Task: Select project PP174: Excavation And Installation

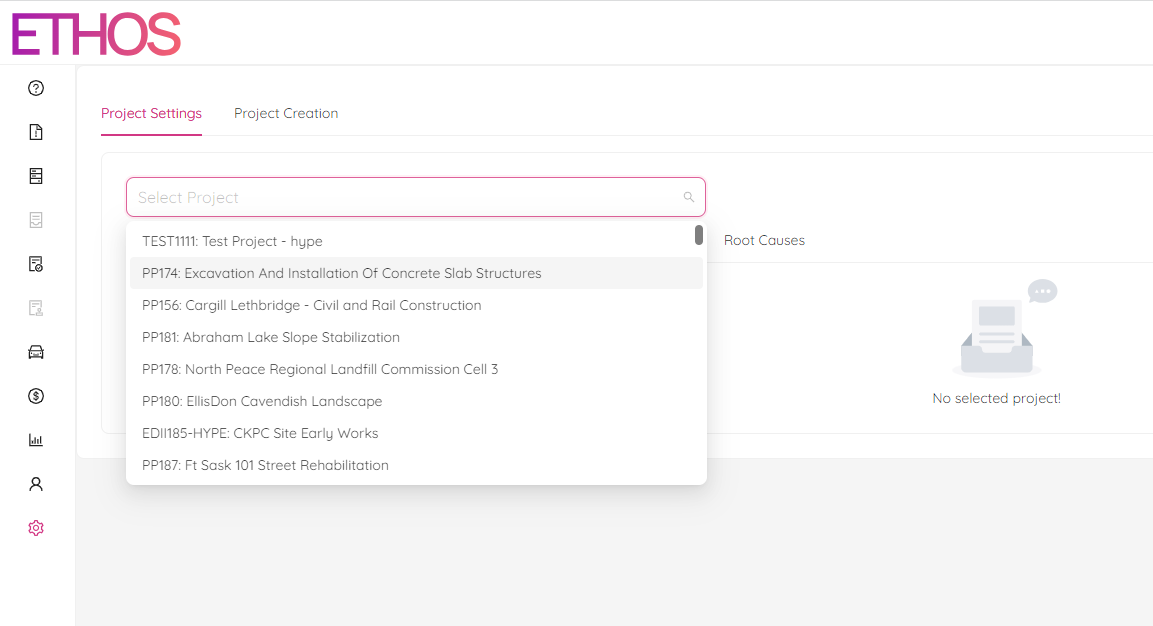Action: click(341, 273)
